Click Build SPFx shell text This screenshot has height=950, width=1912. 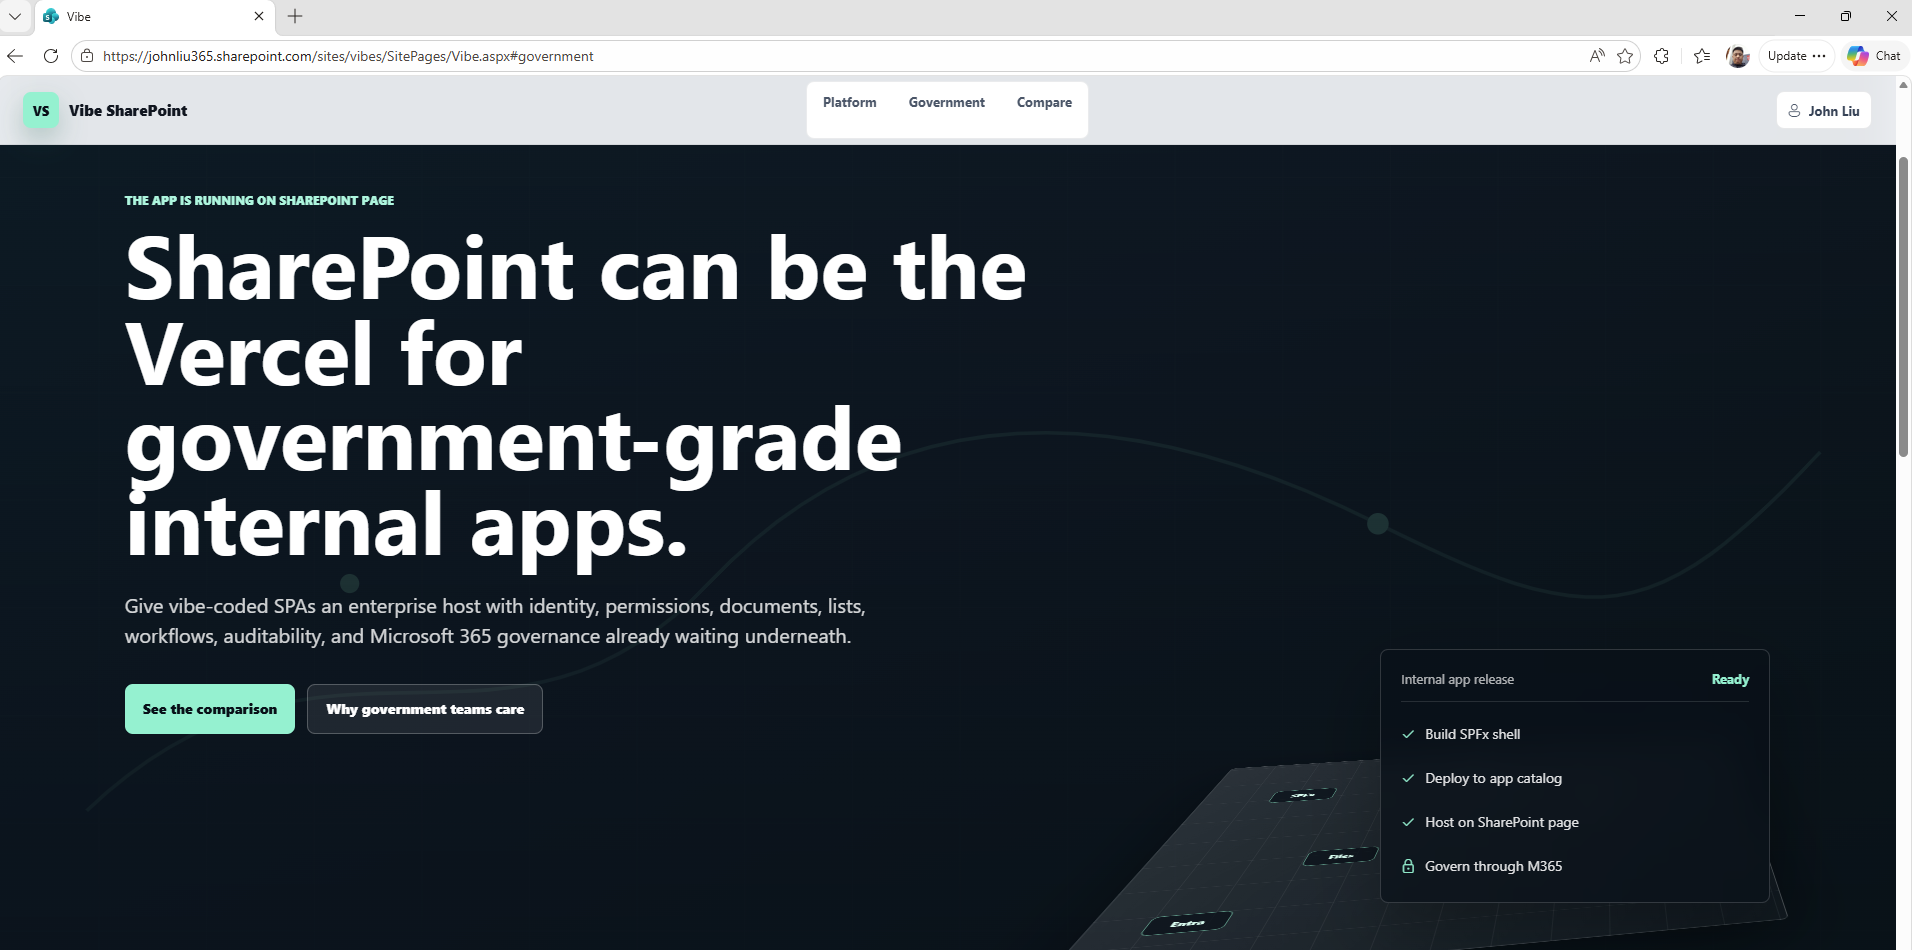click(x=1472, y=734)
